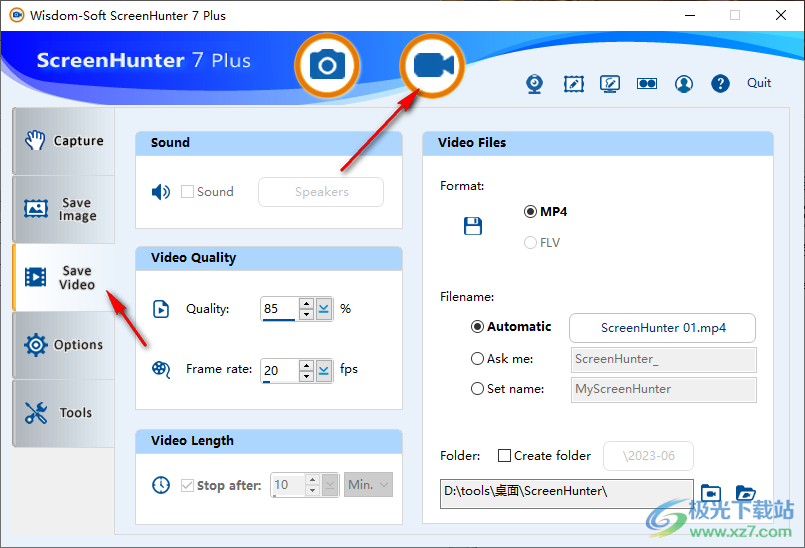Image resolution: width=805 pixels, height=548 pixels.
Task: Click the open folder icon
Action: 745,493
